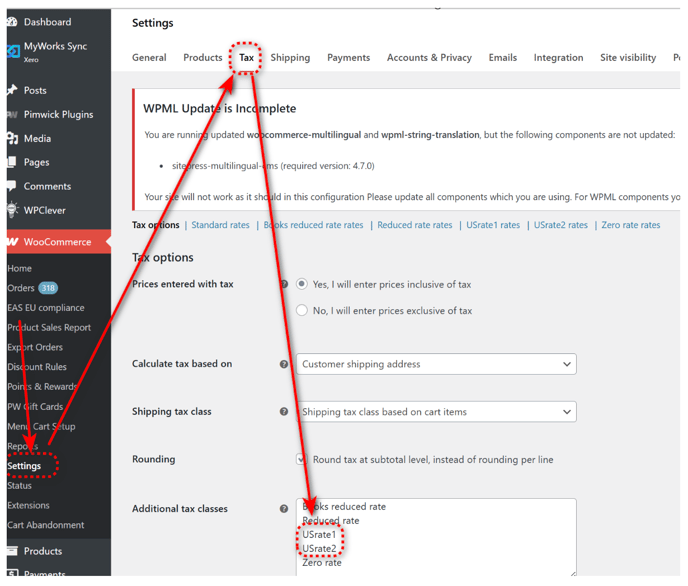Open Points & Rewards submenu

(42, 386)
